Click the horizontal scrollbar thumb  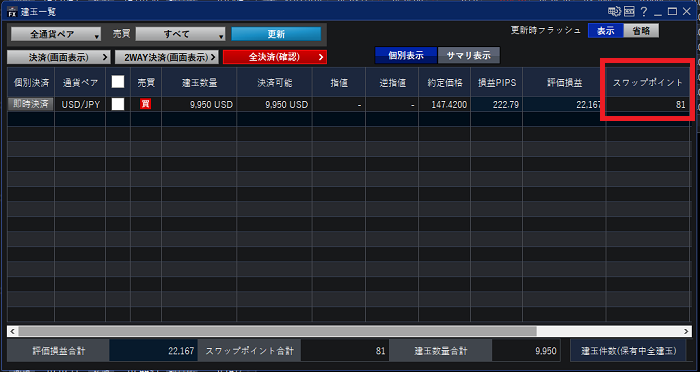click(x=277, y=331)
